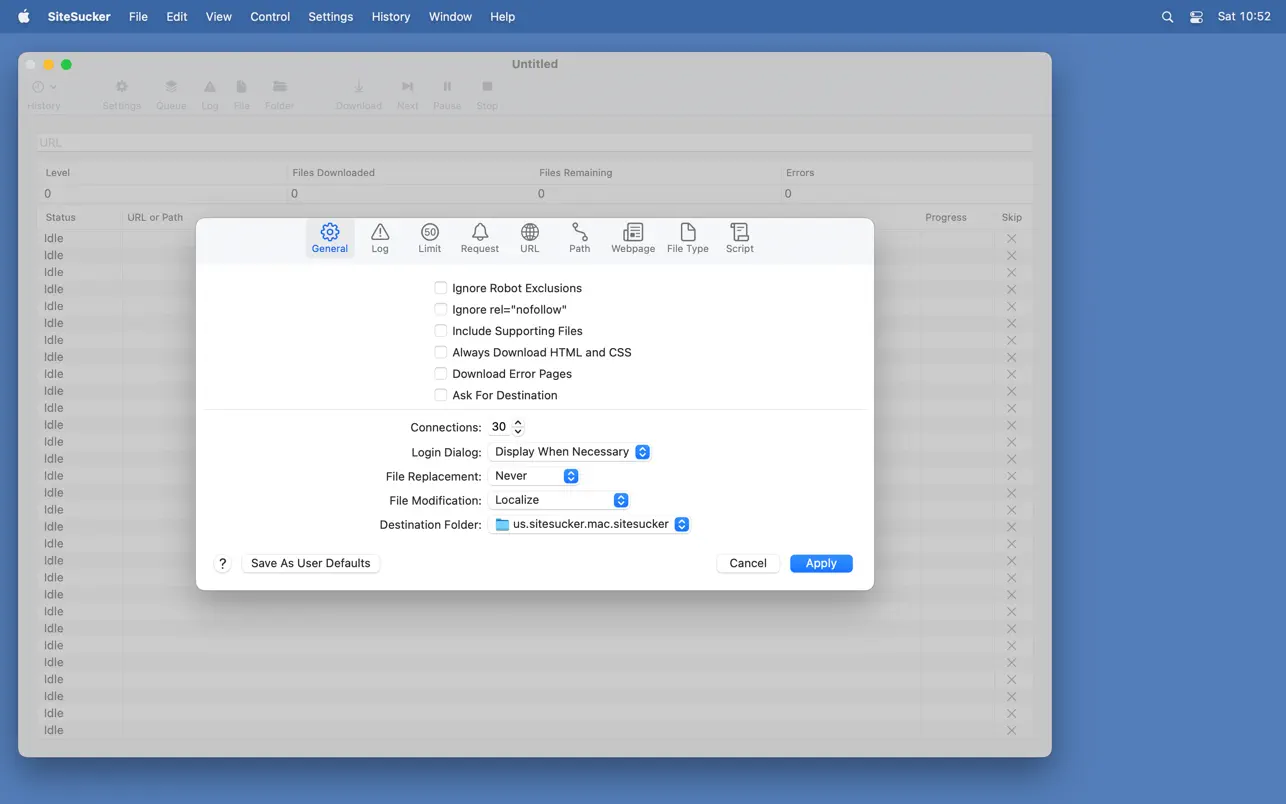
Task: Select the URL globe icon tab
Action: [x=530, y=238]
